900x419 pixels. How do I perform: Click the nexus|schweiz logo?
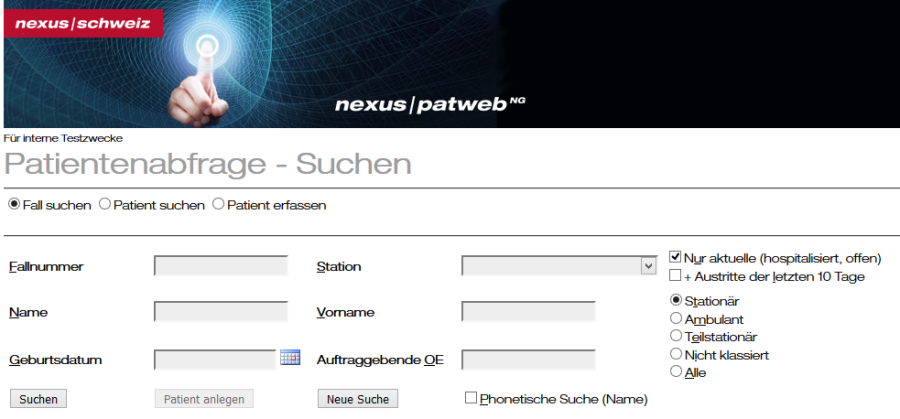(83, 24)
